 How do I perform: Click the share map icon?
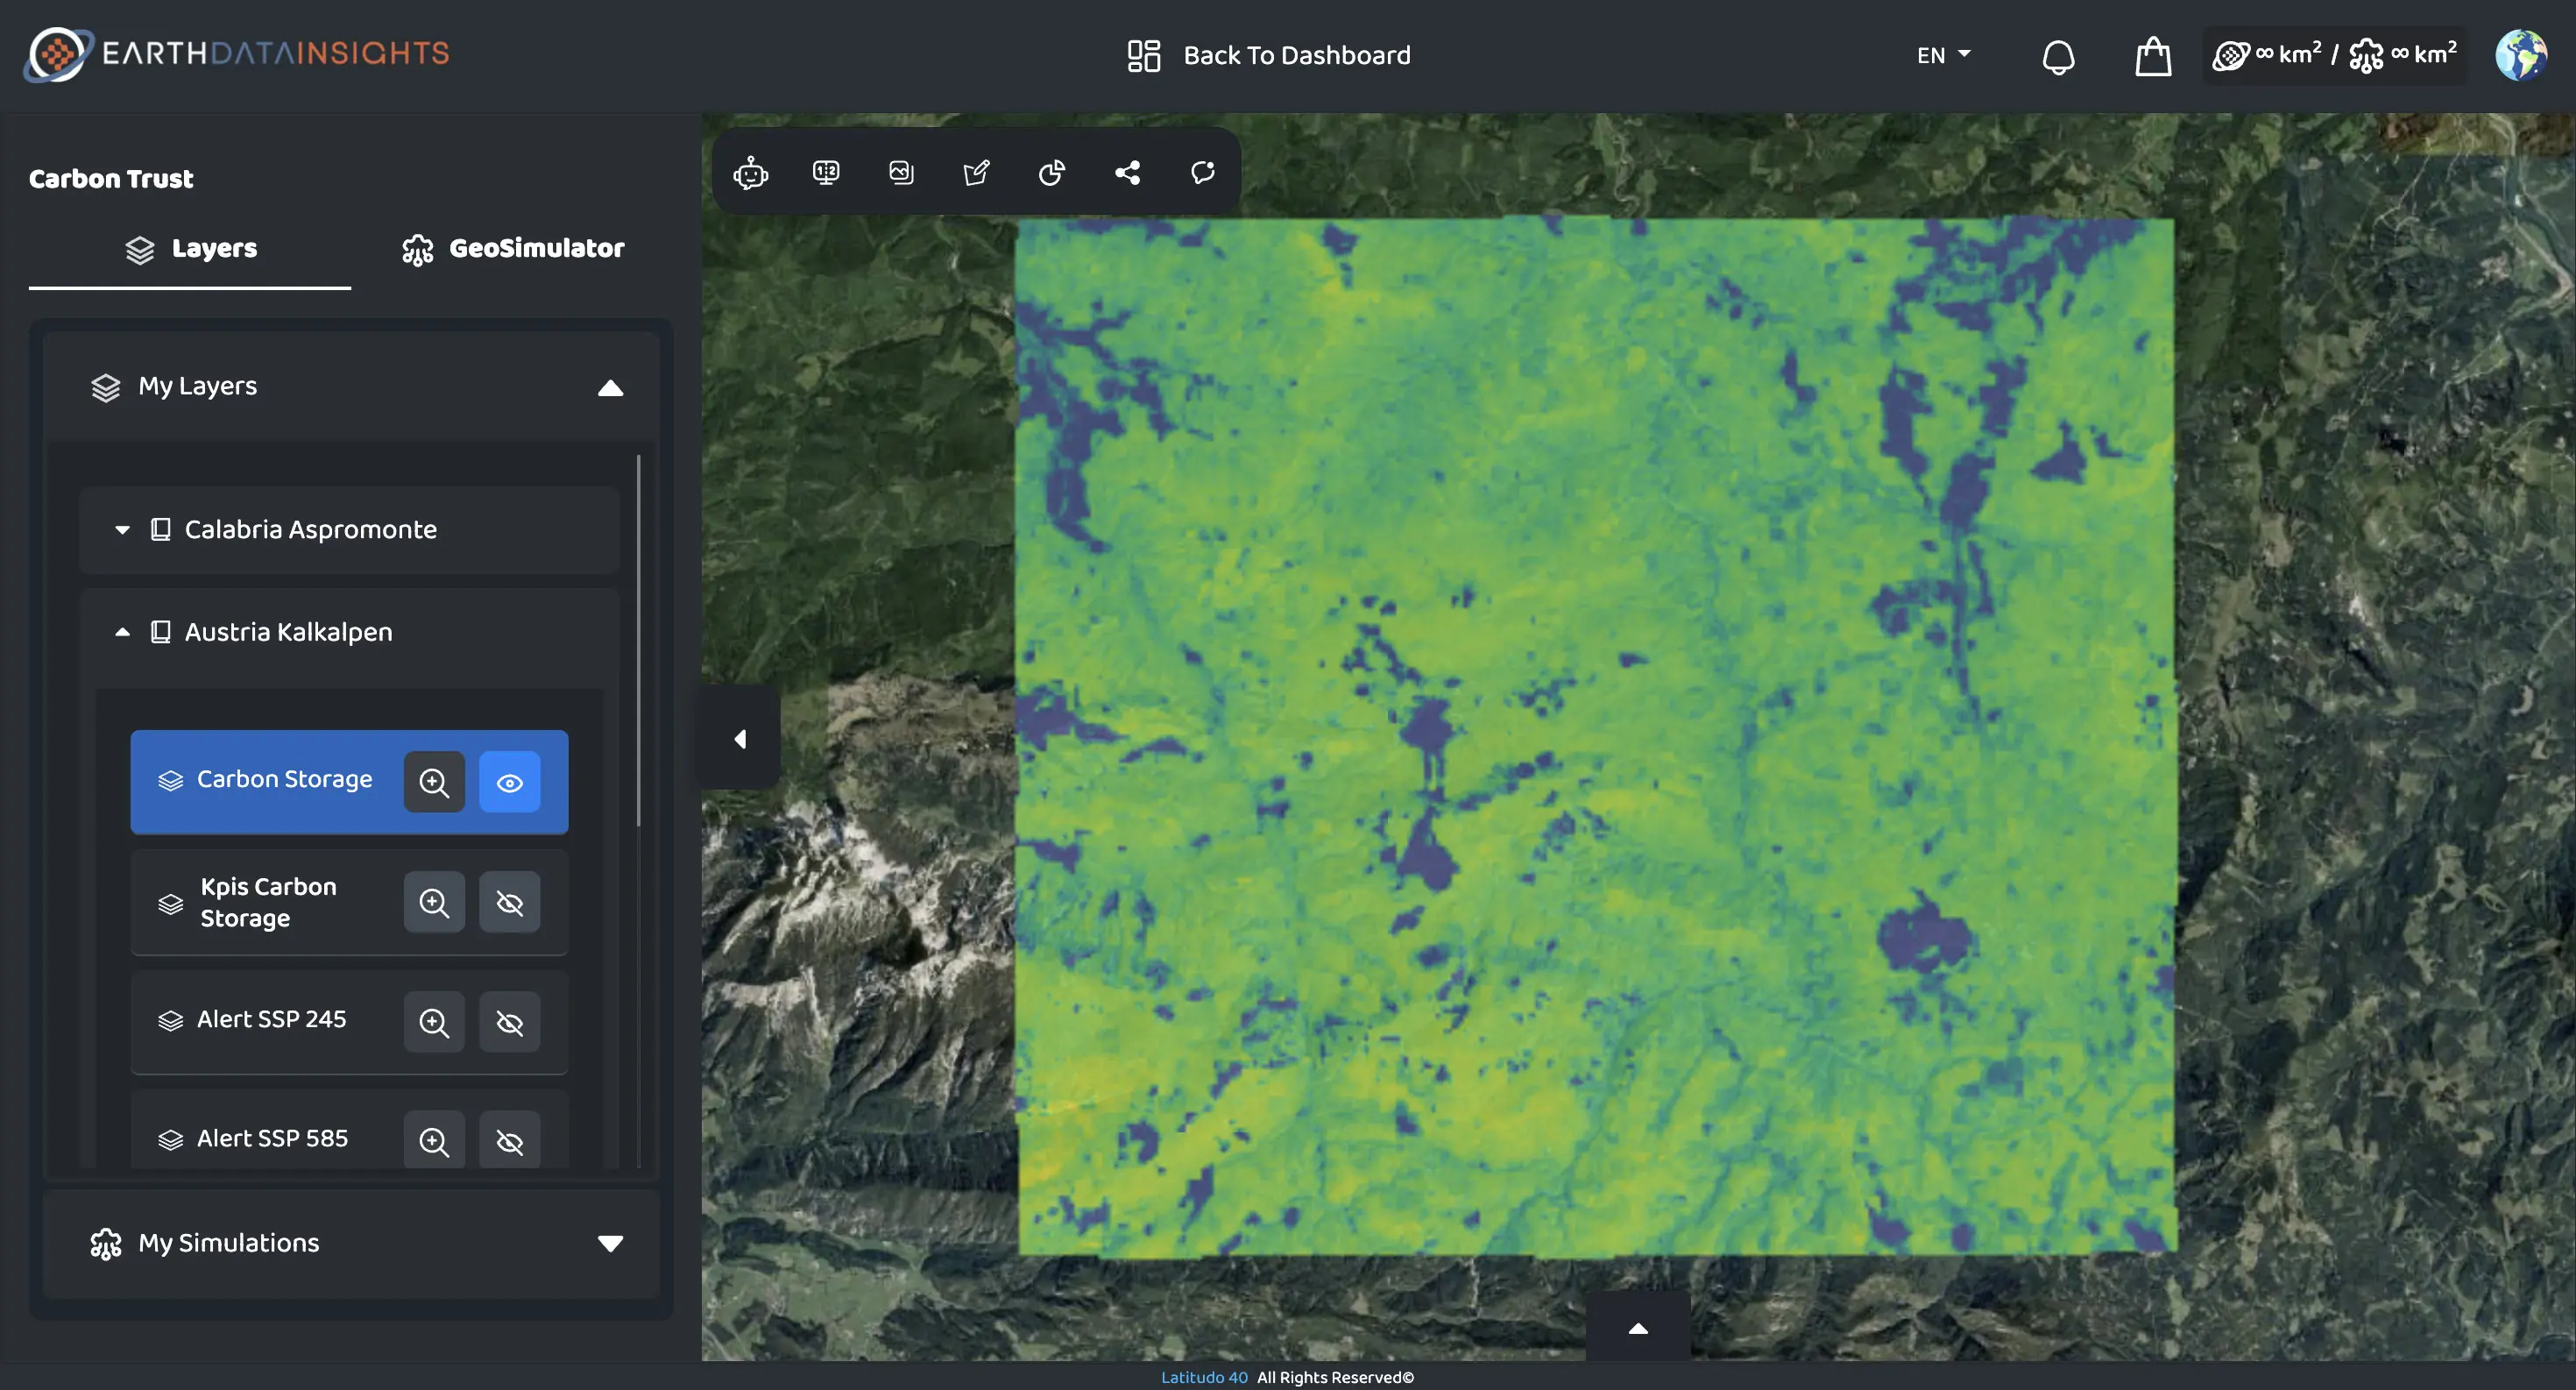pos(1127,172)
